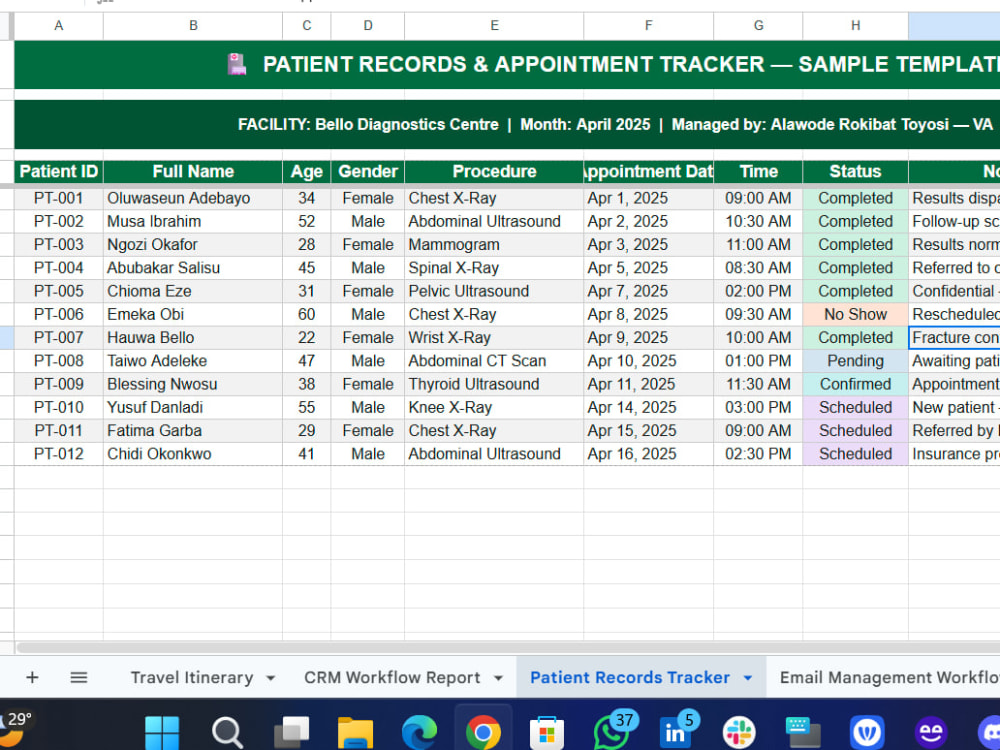Viewport: 1000px width, 750px height.
Task: Select the Apr 14, 2025 date cell
Action: (x=649, y=408)
